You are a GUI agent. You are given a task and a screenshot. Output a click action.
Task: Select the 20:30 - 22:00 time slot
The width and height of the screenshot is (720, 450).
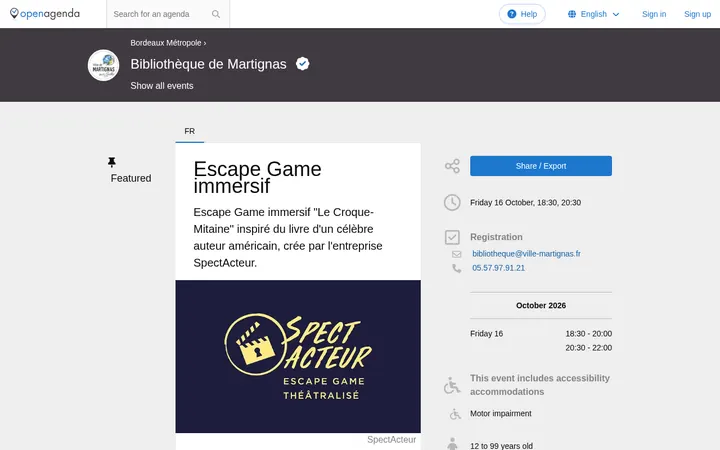pos(589,348)
